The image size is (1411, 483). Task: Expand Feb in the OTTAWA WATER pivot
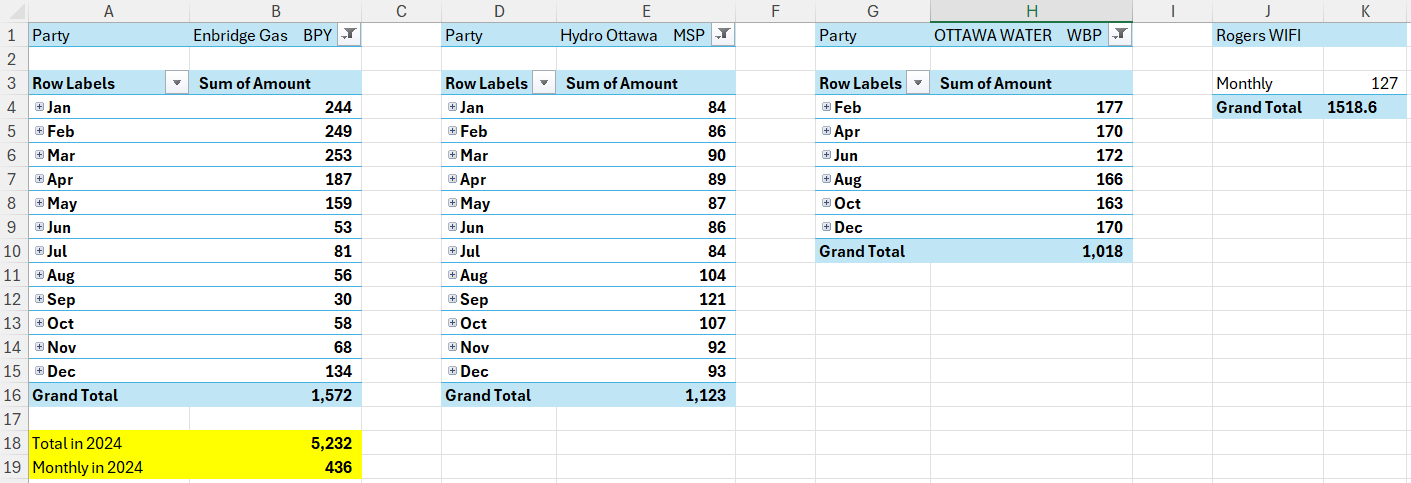(826, 107)
